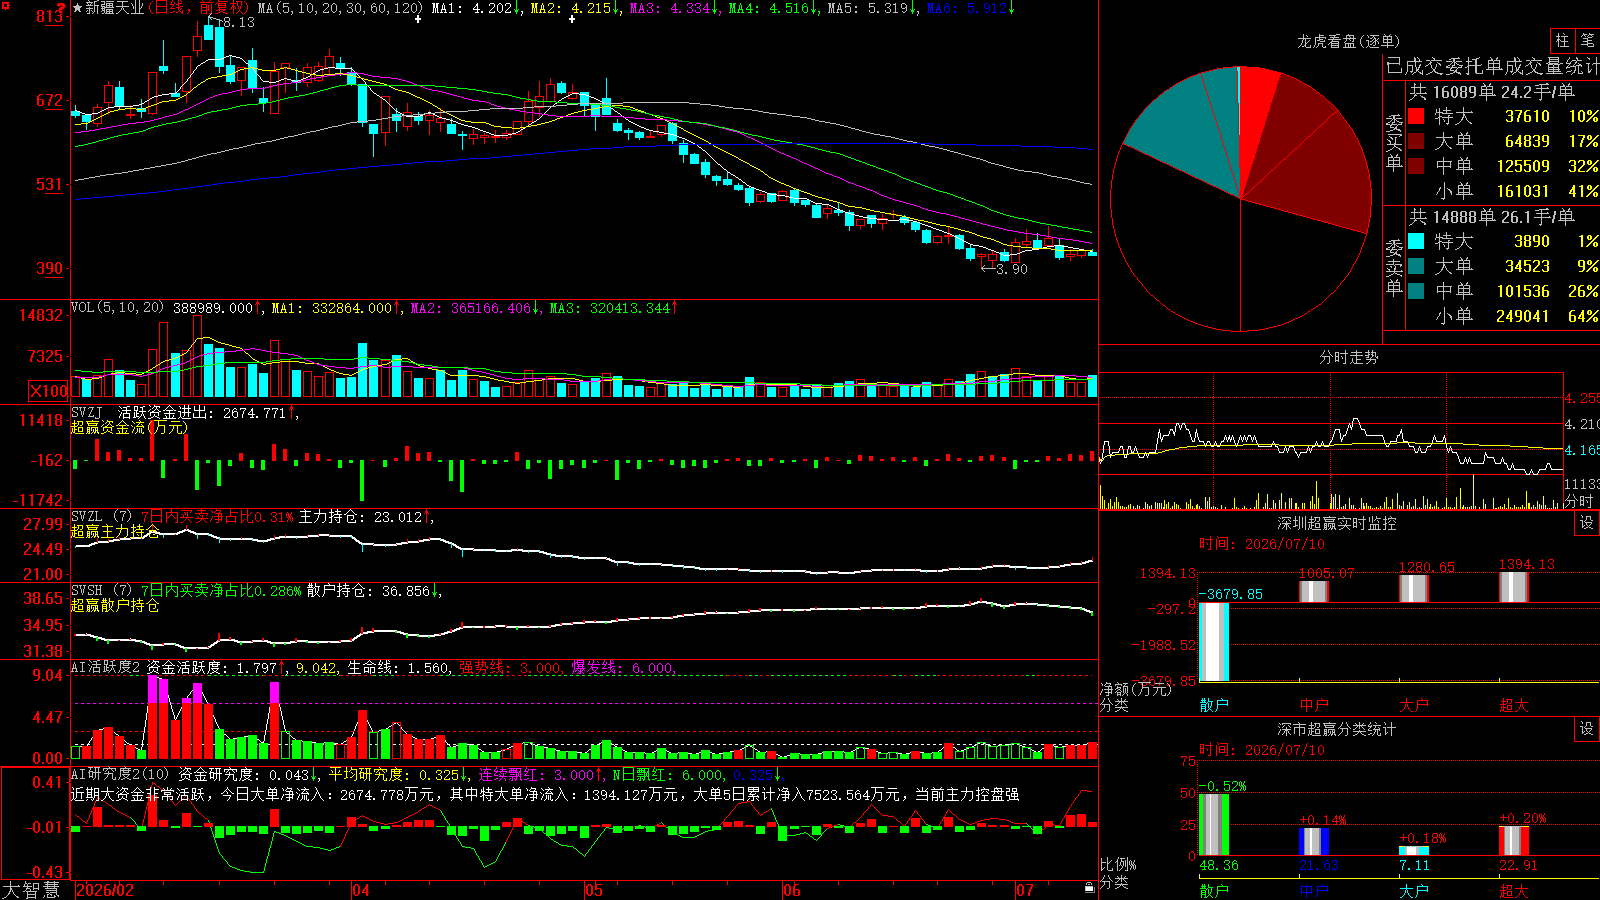
Task: Select the 2026/02 marker on the timeline
Action: pyautogui.click(x=105, y=890)
